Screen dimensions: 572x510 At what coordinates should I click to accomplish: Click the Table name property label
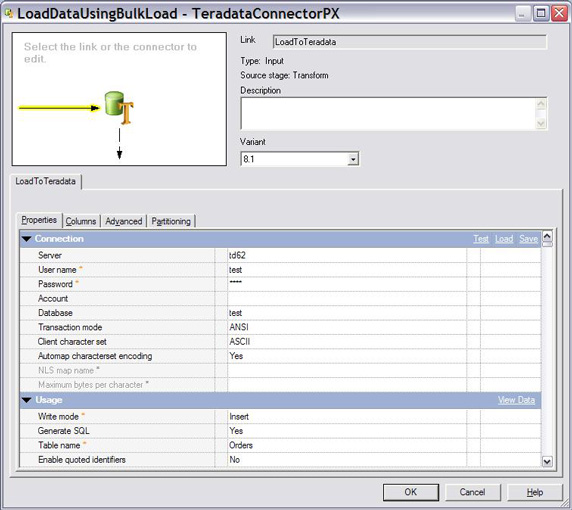pyautogui.click(x=59, y=445)
